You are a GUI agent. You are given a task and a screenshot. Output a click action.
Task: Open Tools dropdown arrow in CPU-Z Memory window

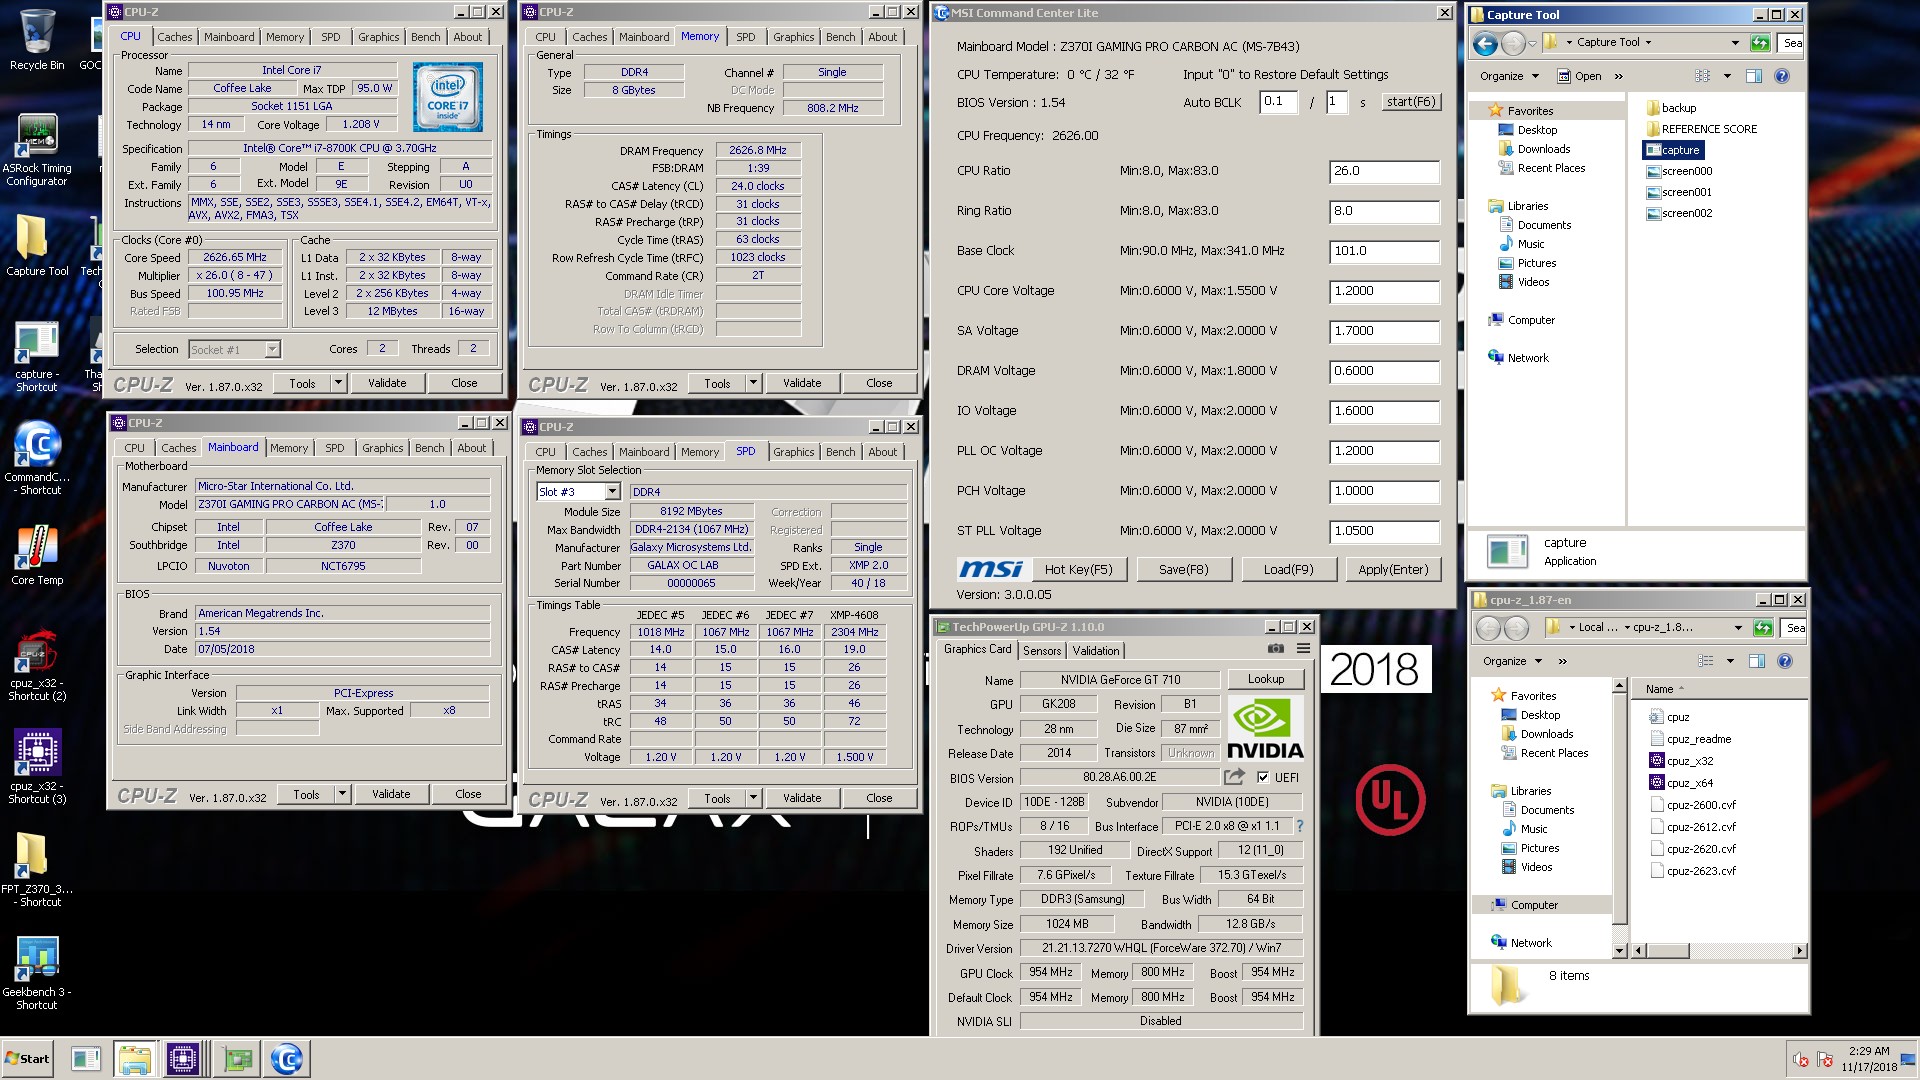point(753,383)
